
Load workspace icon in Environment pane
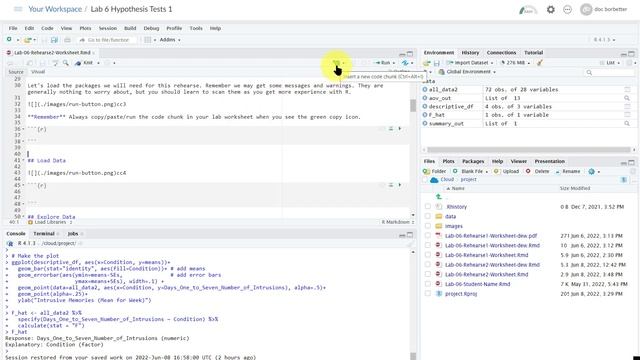click(427, 63)
